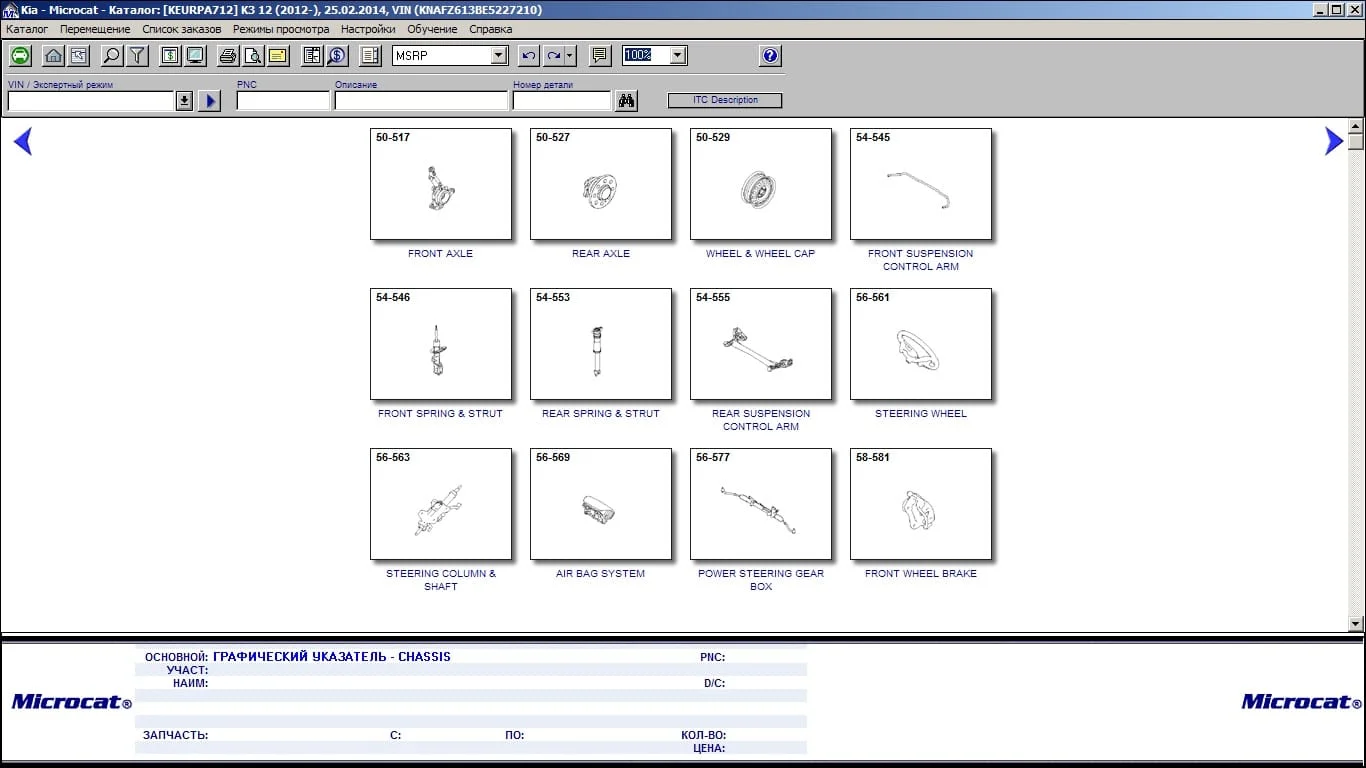Click the ITC Description button
The width and height of the screenshot is (1366, 768).
[x=725, y=100]
